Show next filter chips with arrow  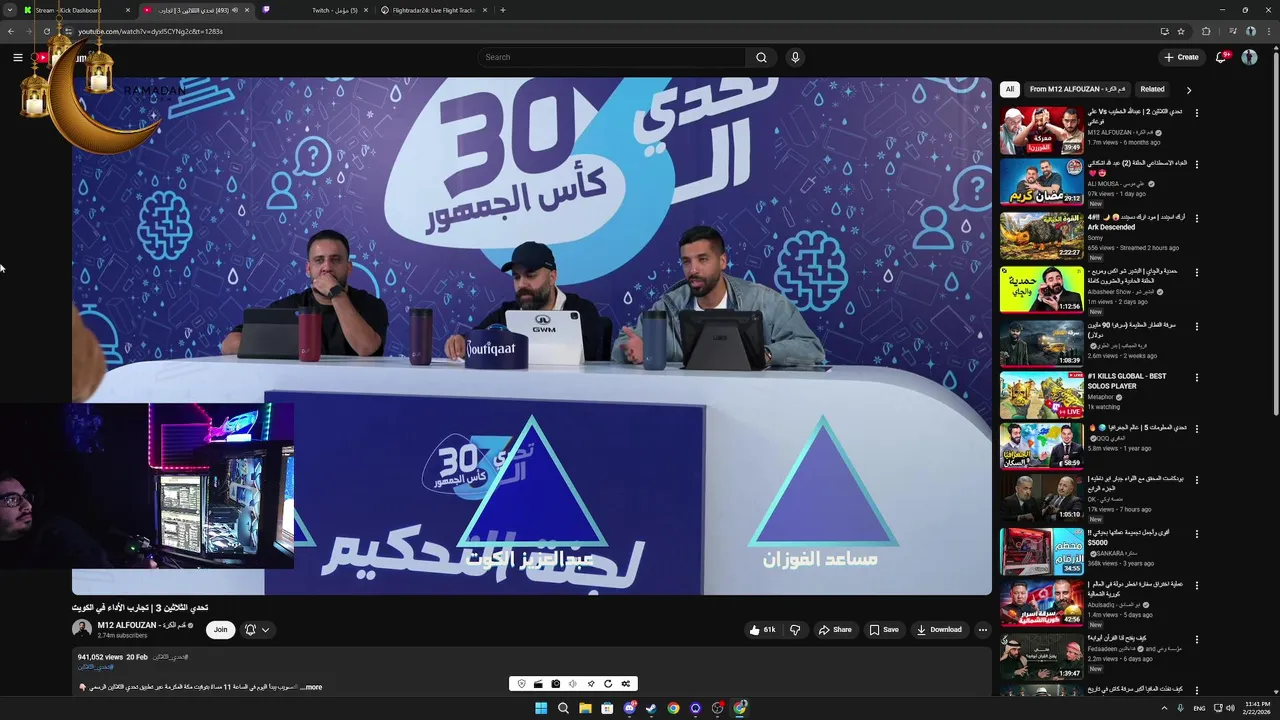(1188, 90)
